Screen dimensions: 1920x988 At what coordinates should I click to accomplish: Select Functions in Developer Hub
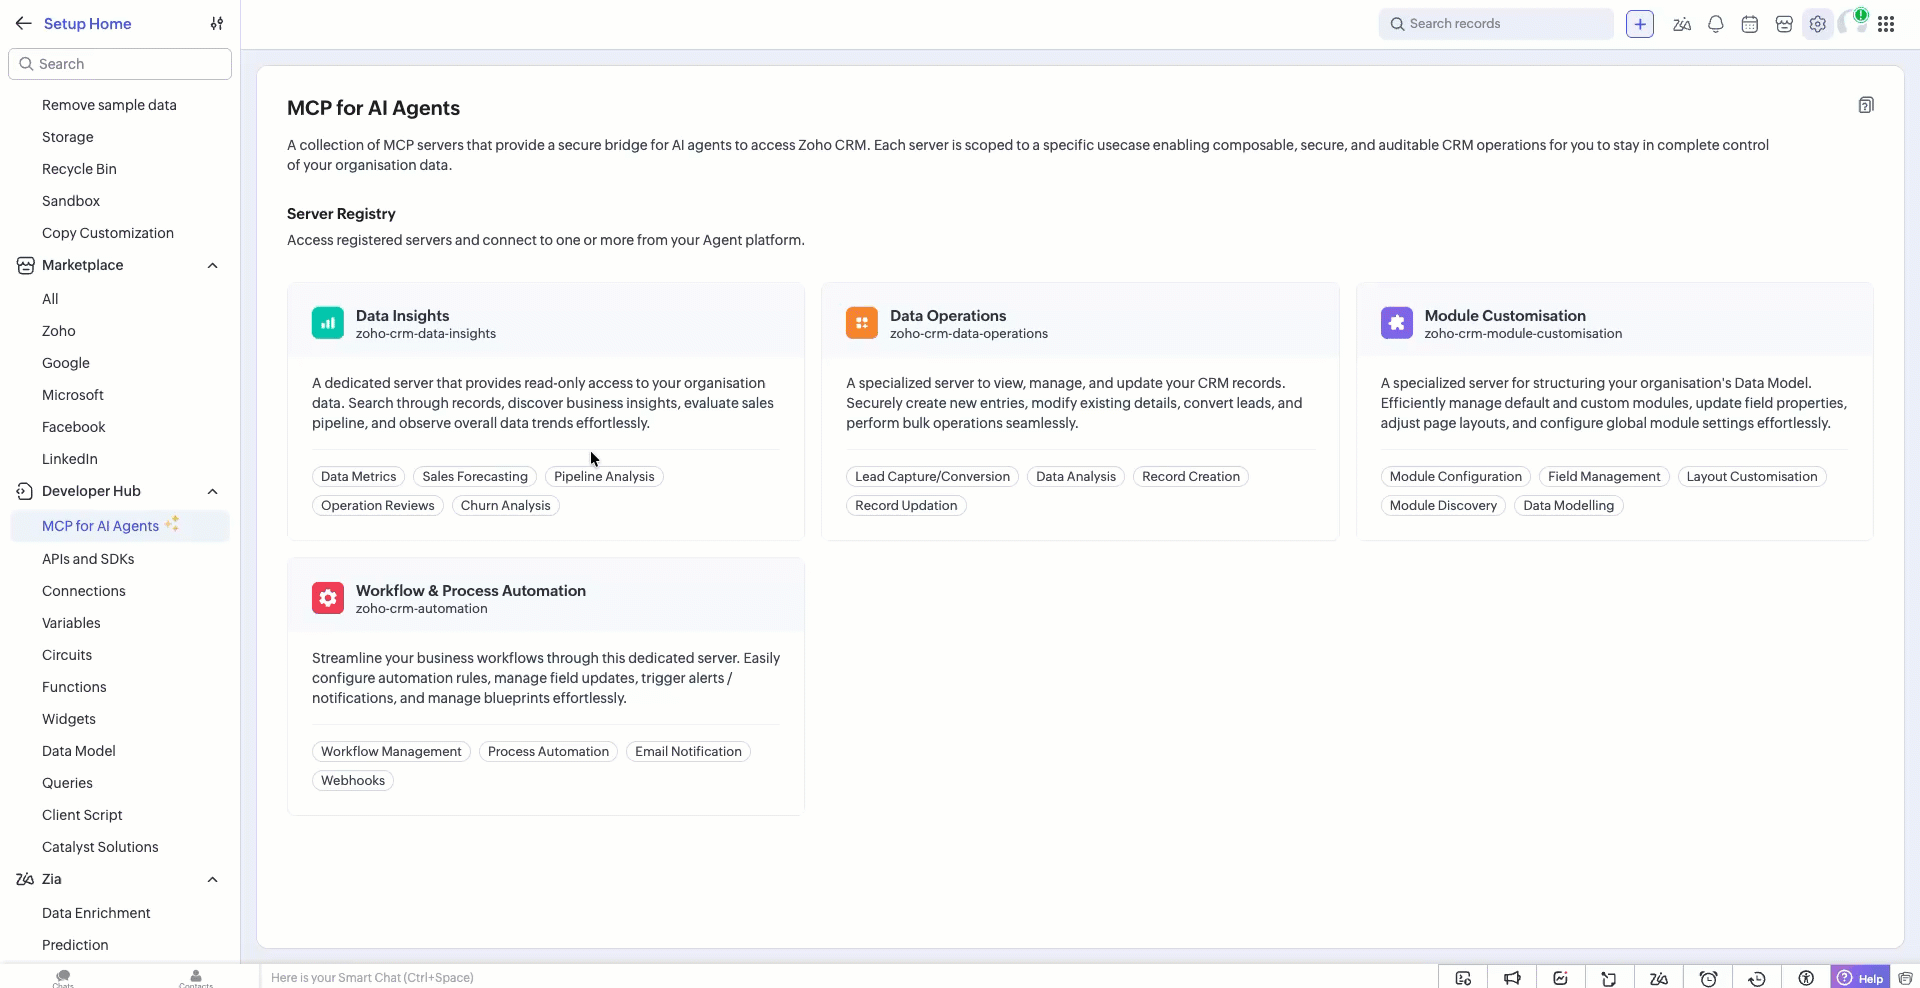(x=74, y=687)
